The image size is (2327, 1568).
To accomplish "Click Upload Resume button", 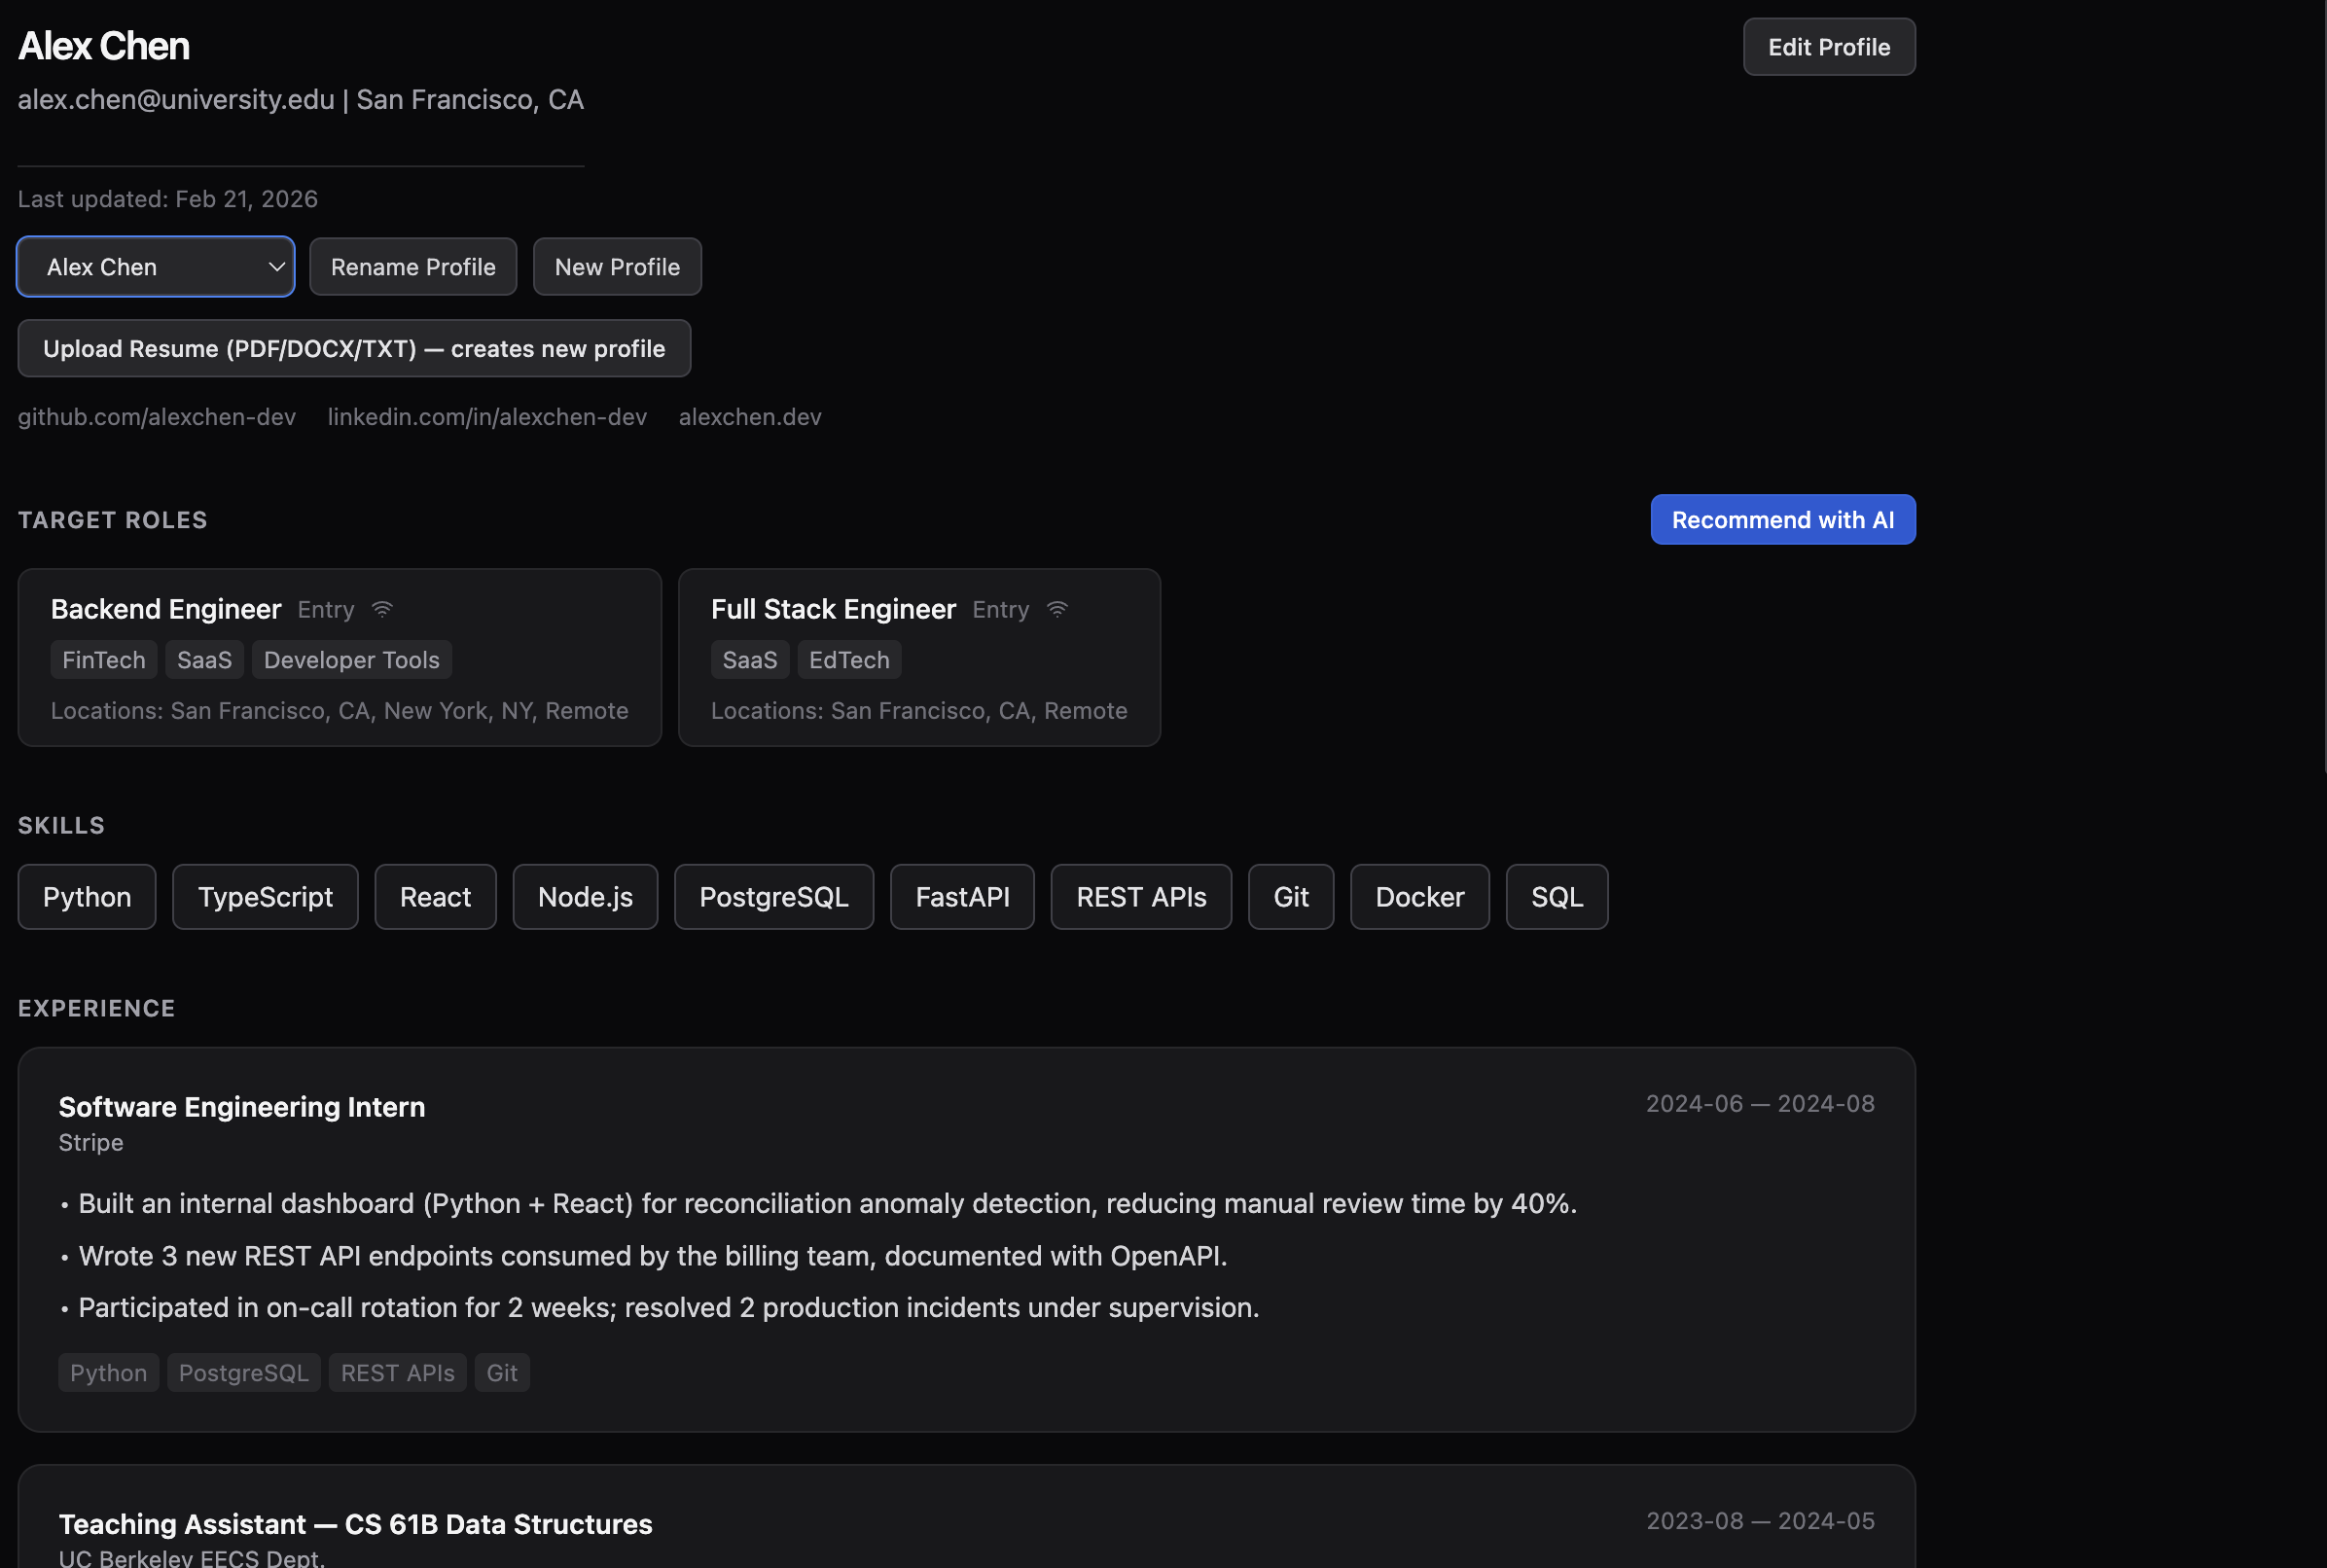I will (x=354, y=349).
